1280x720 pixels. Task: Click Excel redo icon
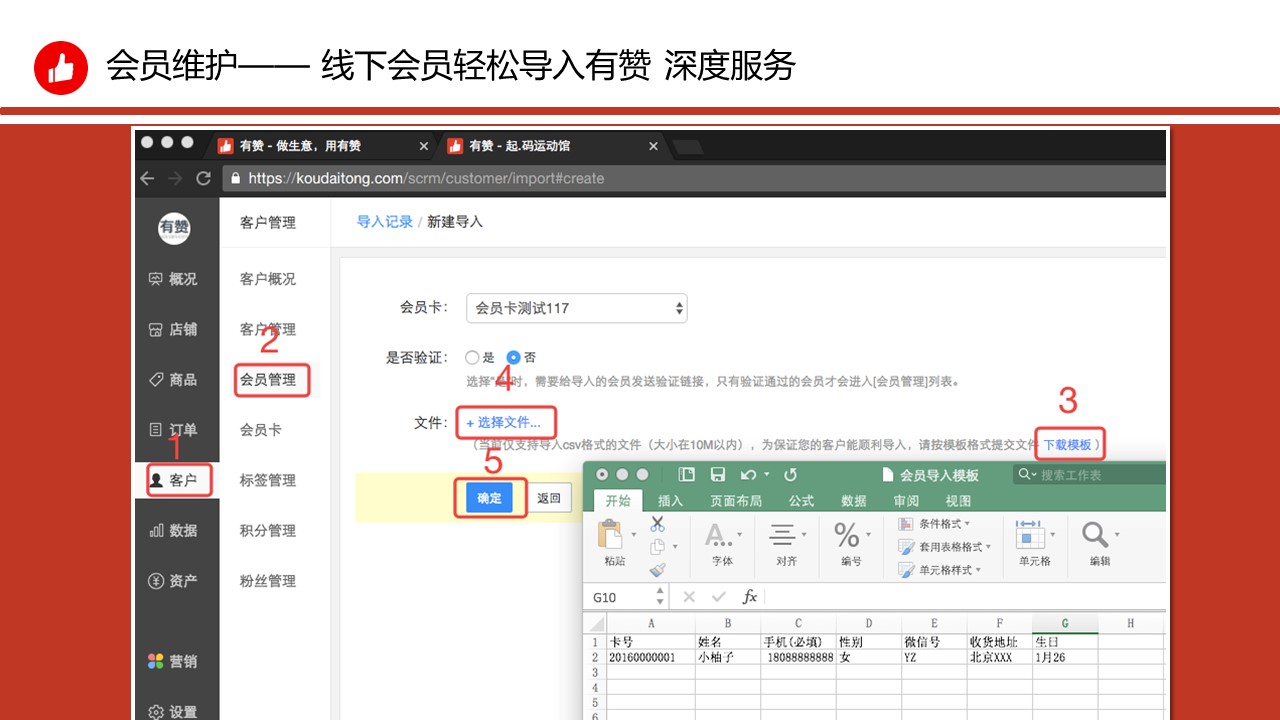click(x=790, y=475)
